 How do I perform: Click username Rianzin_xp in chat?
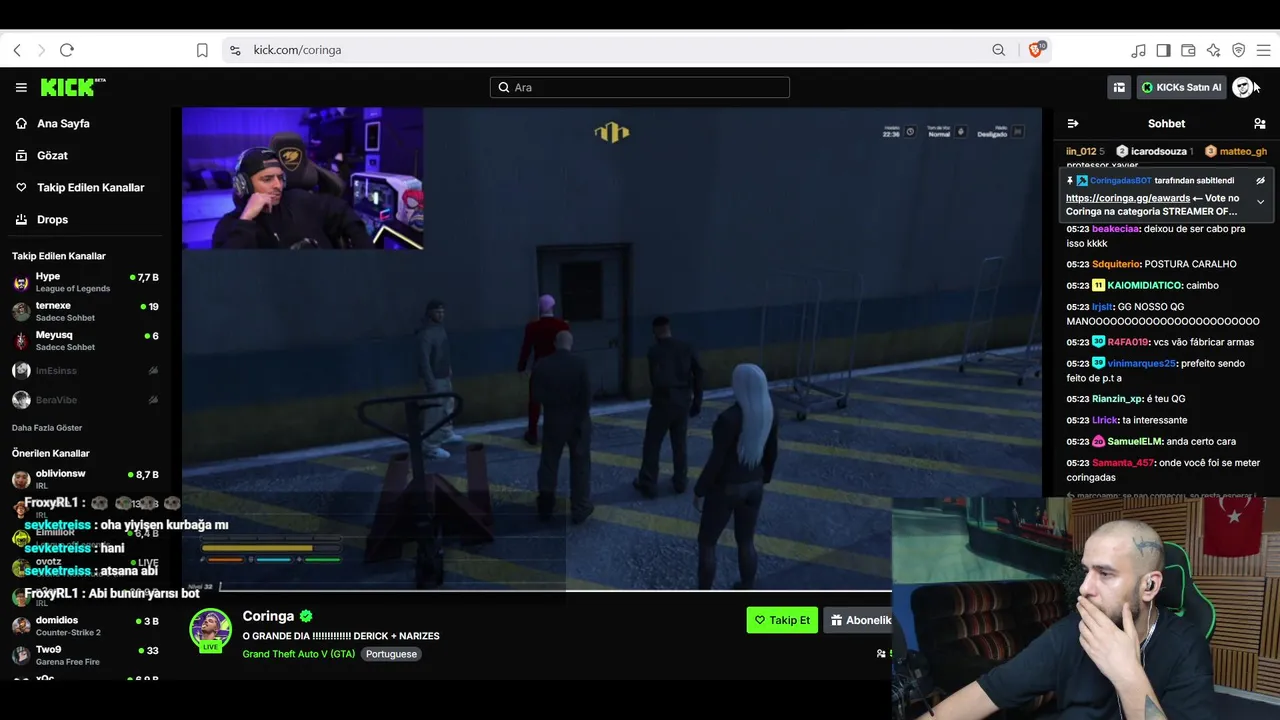tap(1118, 399)
